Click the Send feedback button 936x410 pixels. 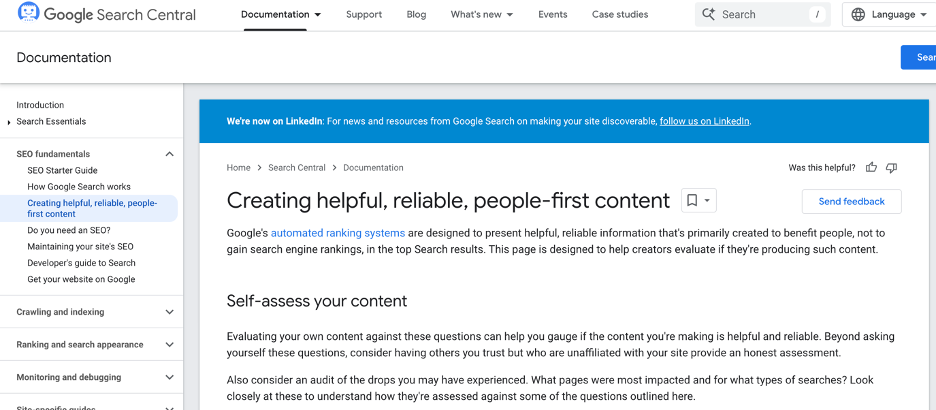(851, 201)
